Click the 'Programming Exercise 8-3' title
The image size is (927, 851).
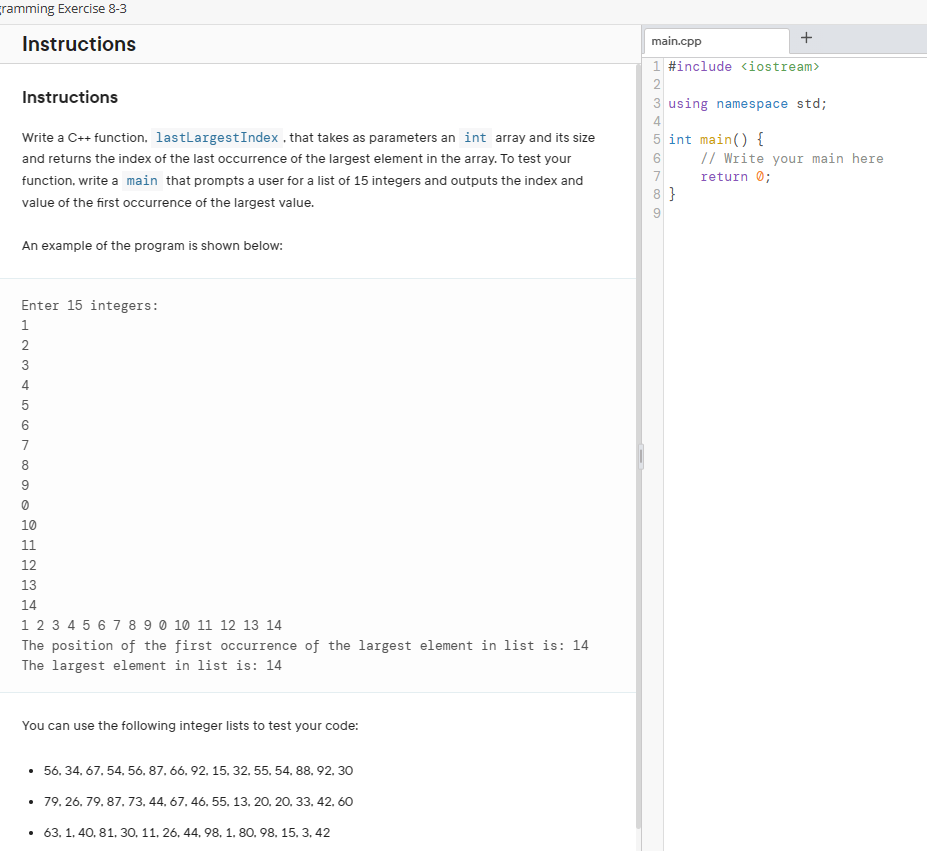[63, 9]
